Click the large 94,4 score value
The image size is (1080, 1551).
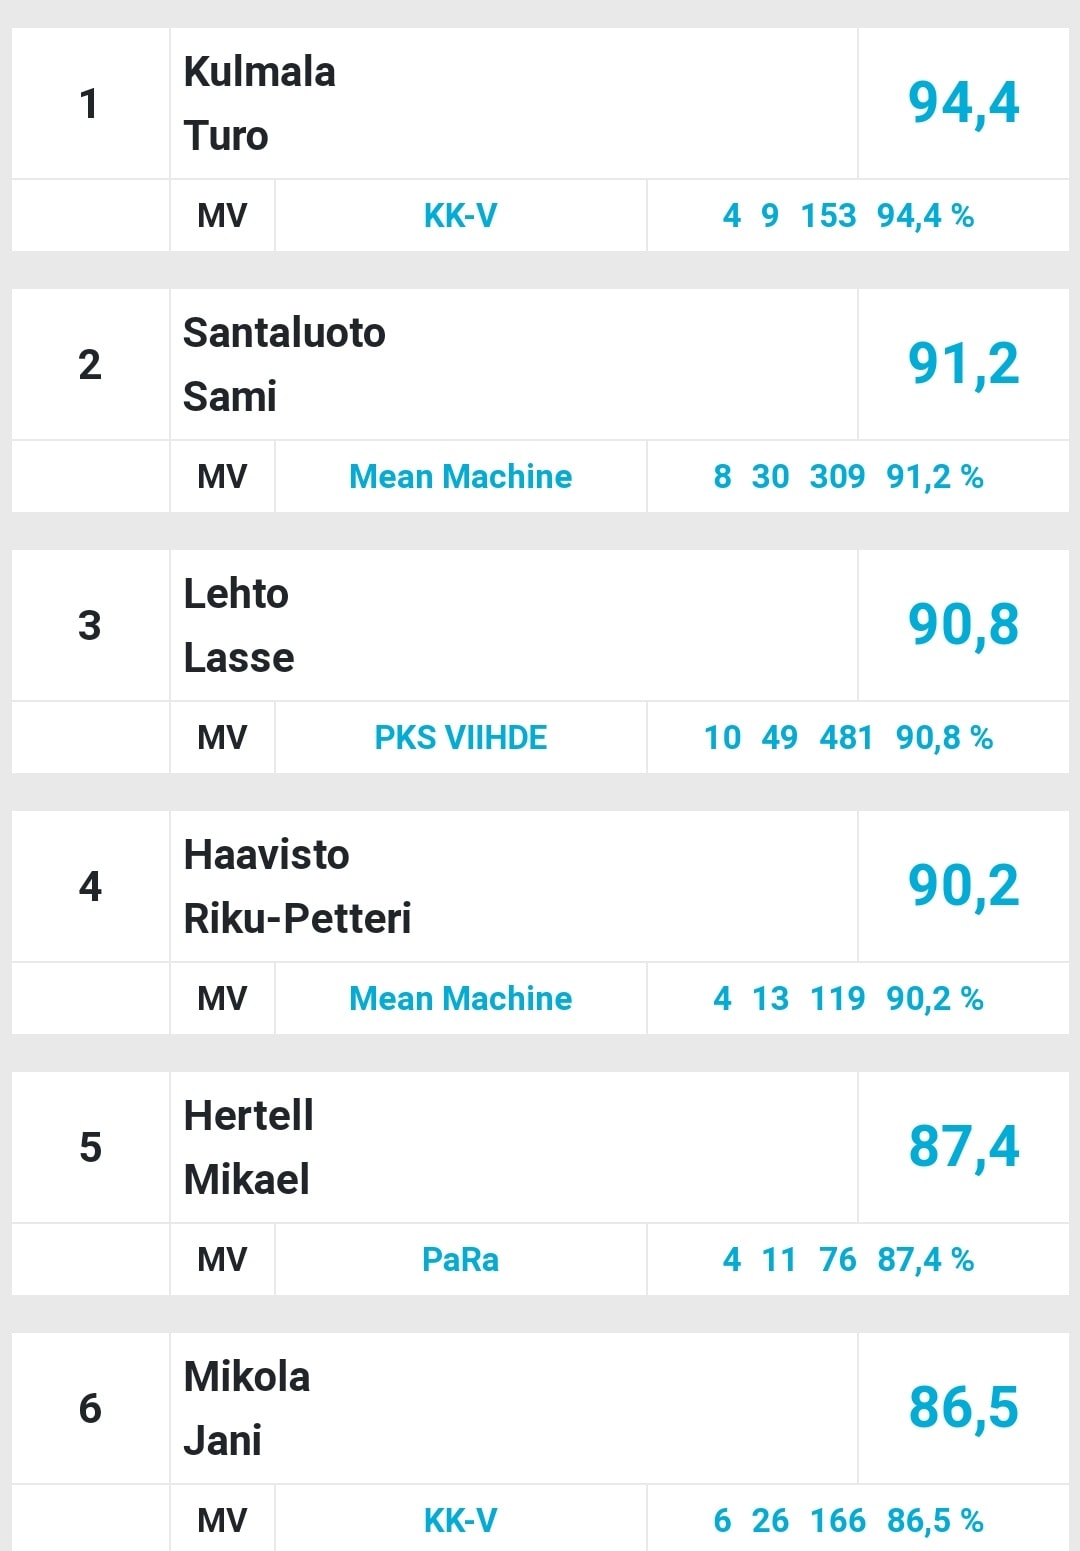[x=963, y=104]
